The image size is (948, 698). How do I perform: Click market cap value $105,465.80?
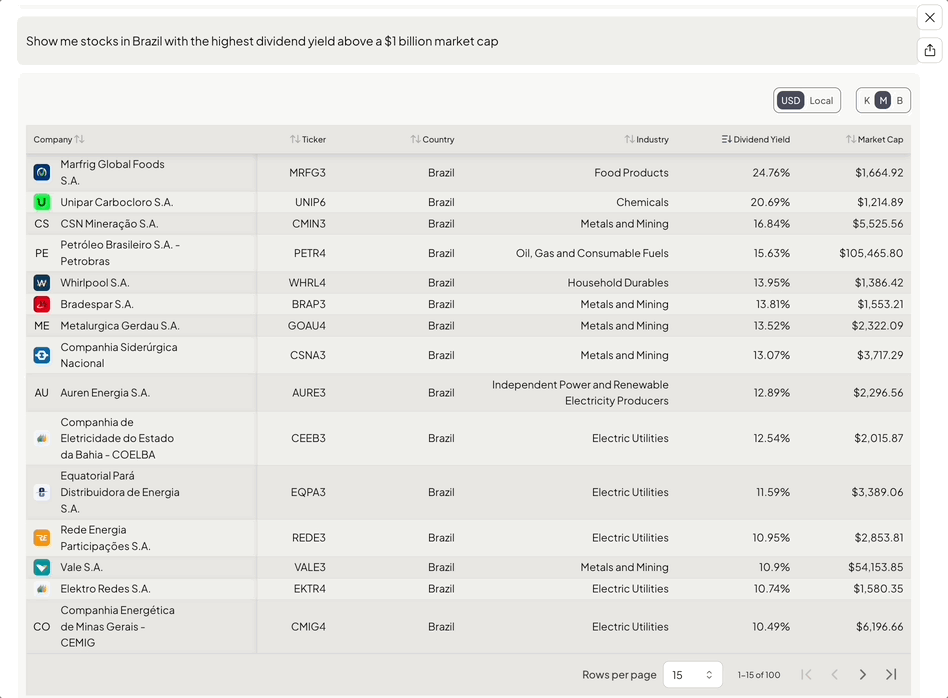coord(871,253)
